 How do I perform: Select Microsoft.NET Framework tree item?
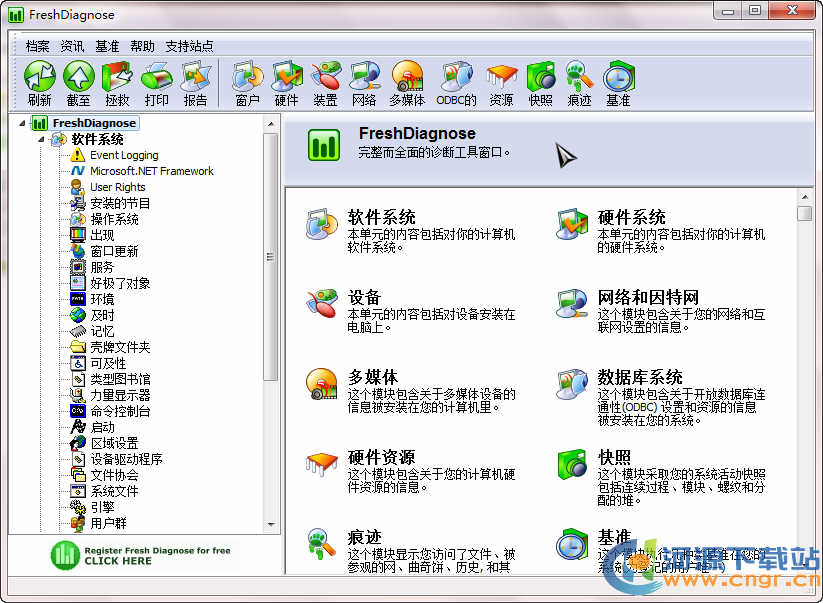[152, 171]
